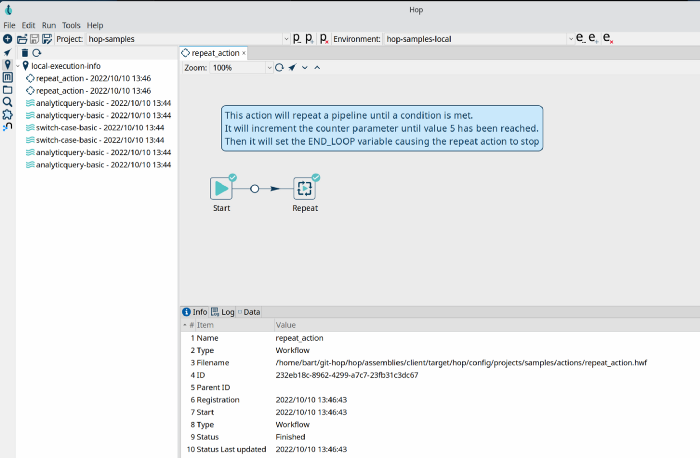The height and width of the screenshot is (458, 700).
Task: Open the Data Orchestration perspective icon
Action: click(x=7, y=53)
